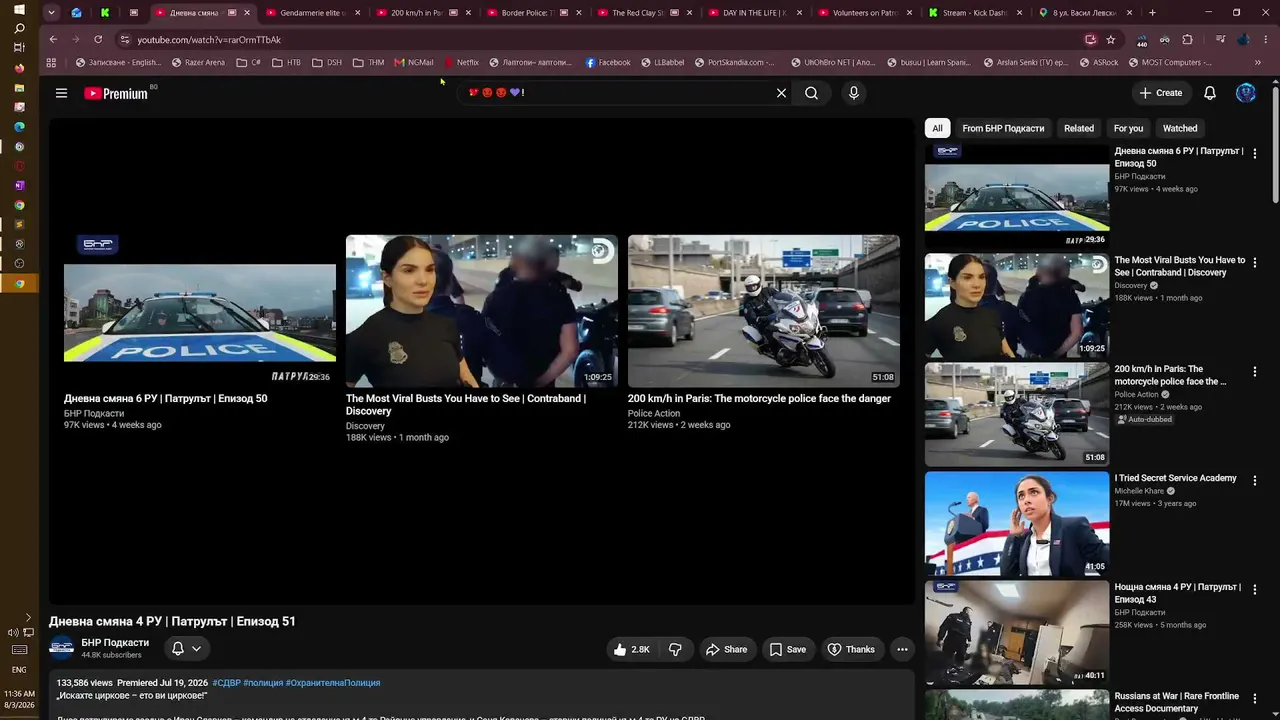Open the media controls icon in toolbar

point(1221,40)
